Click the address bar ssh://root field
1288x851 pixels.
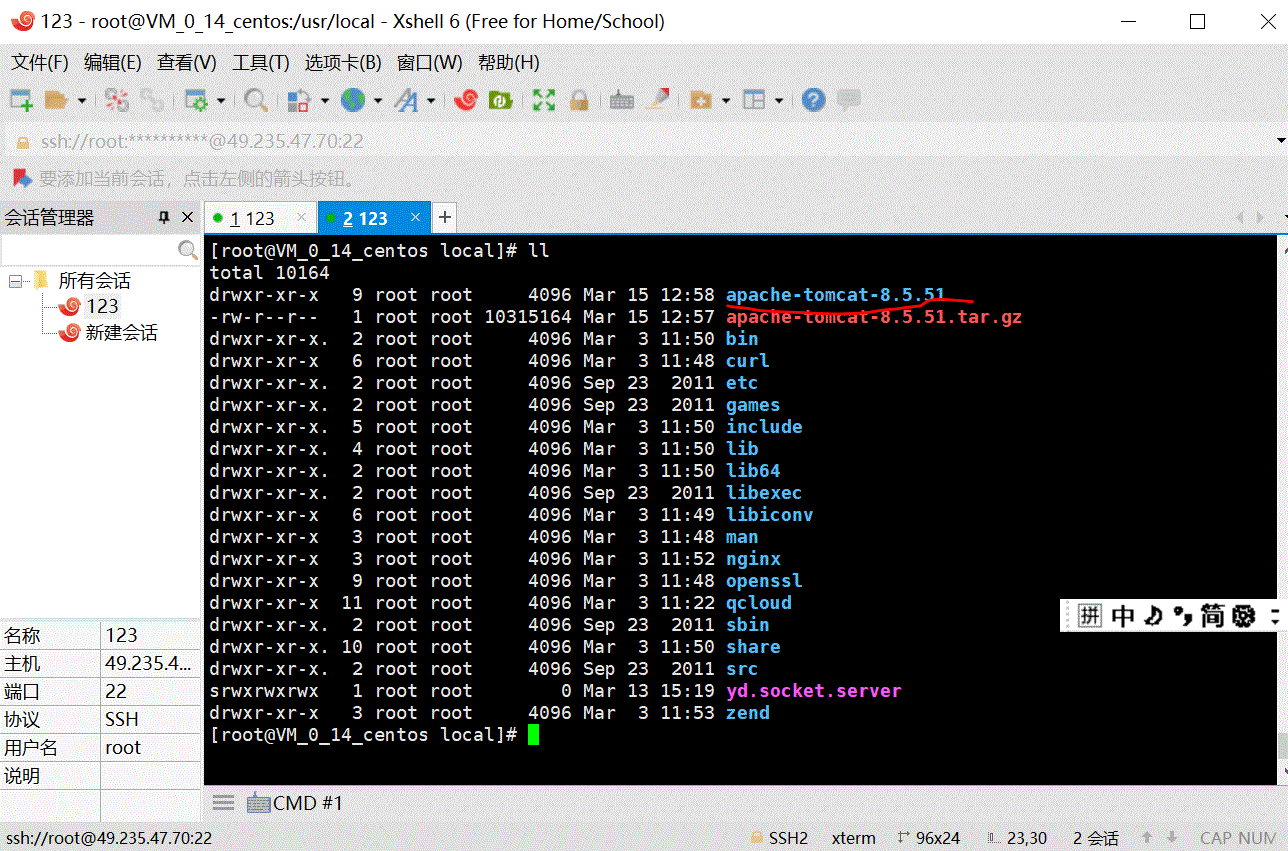[640, 141]
